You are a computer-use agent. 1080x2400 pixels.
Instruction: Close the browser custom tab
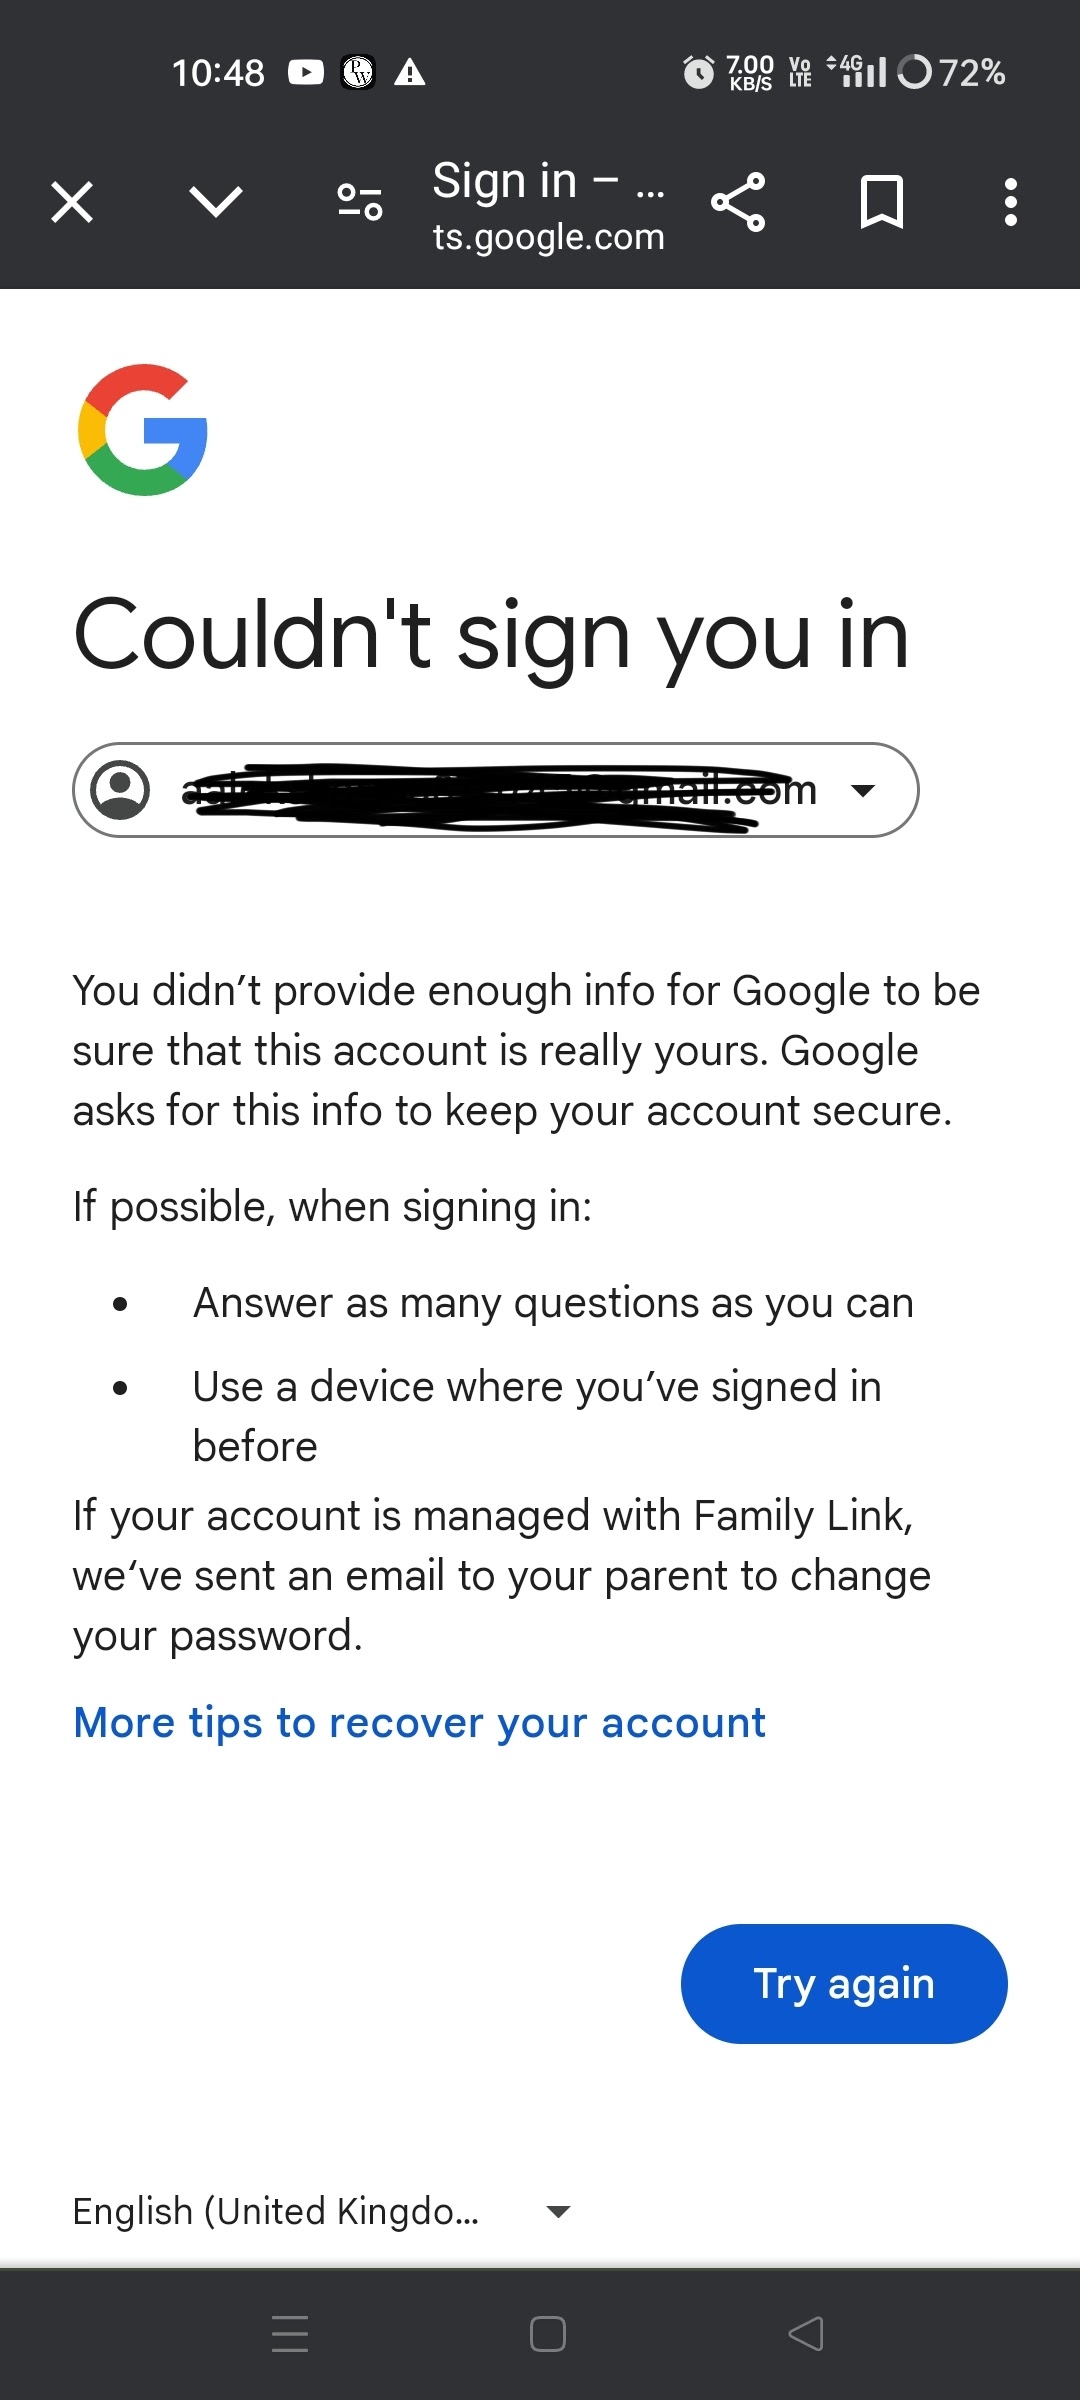click(x=72, y=202)
